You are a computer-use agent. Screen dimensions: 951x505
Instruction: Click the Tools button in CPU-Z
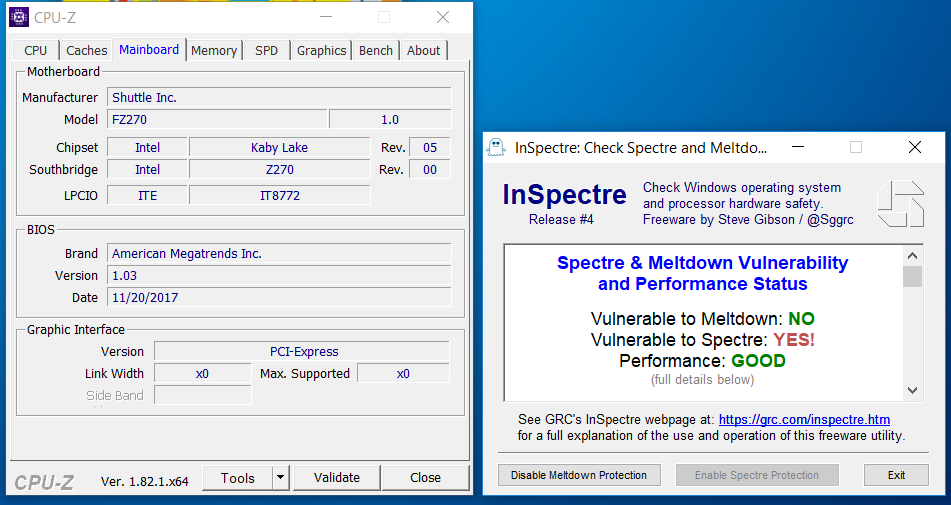coord(238,478)
